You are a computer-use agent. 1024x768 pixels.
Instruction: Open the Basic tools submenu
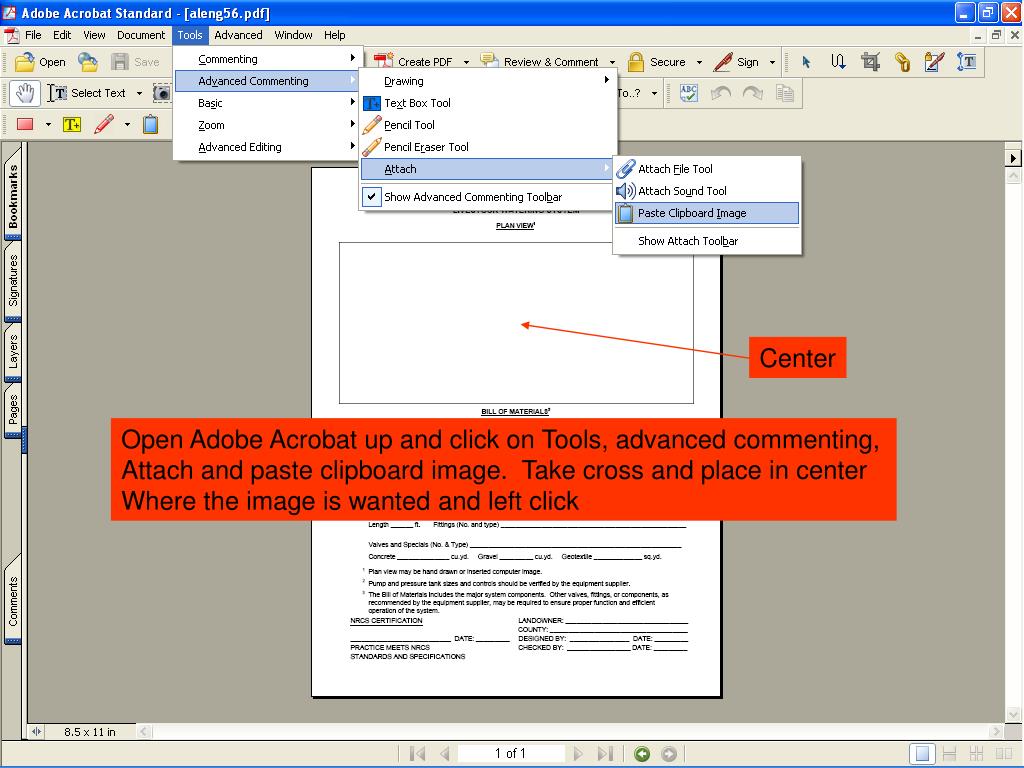click(x=268, y=103)
